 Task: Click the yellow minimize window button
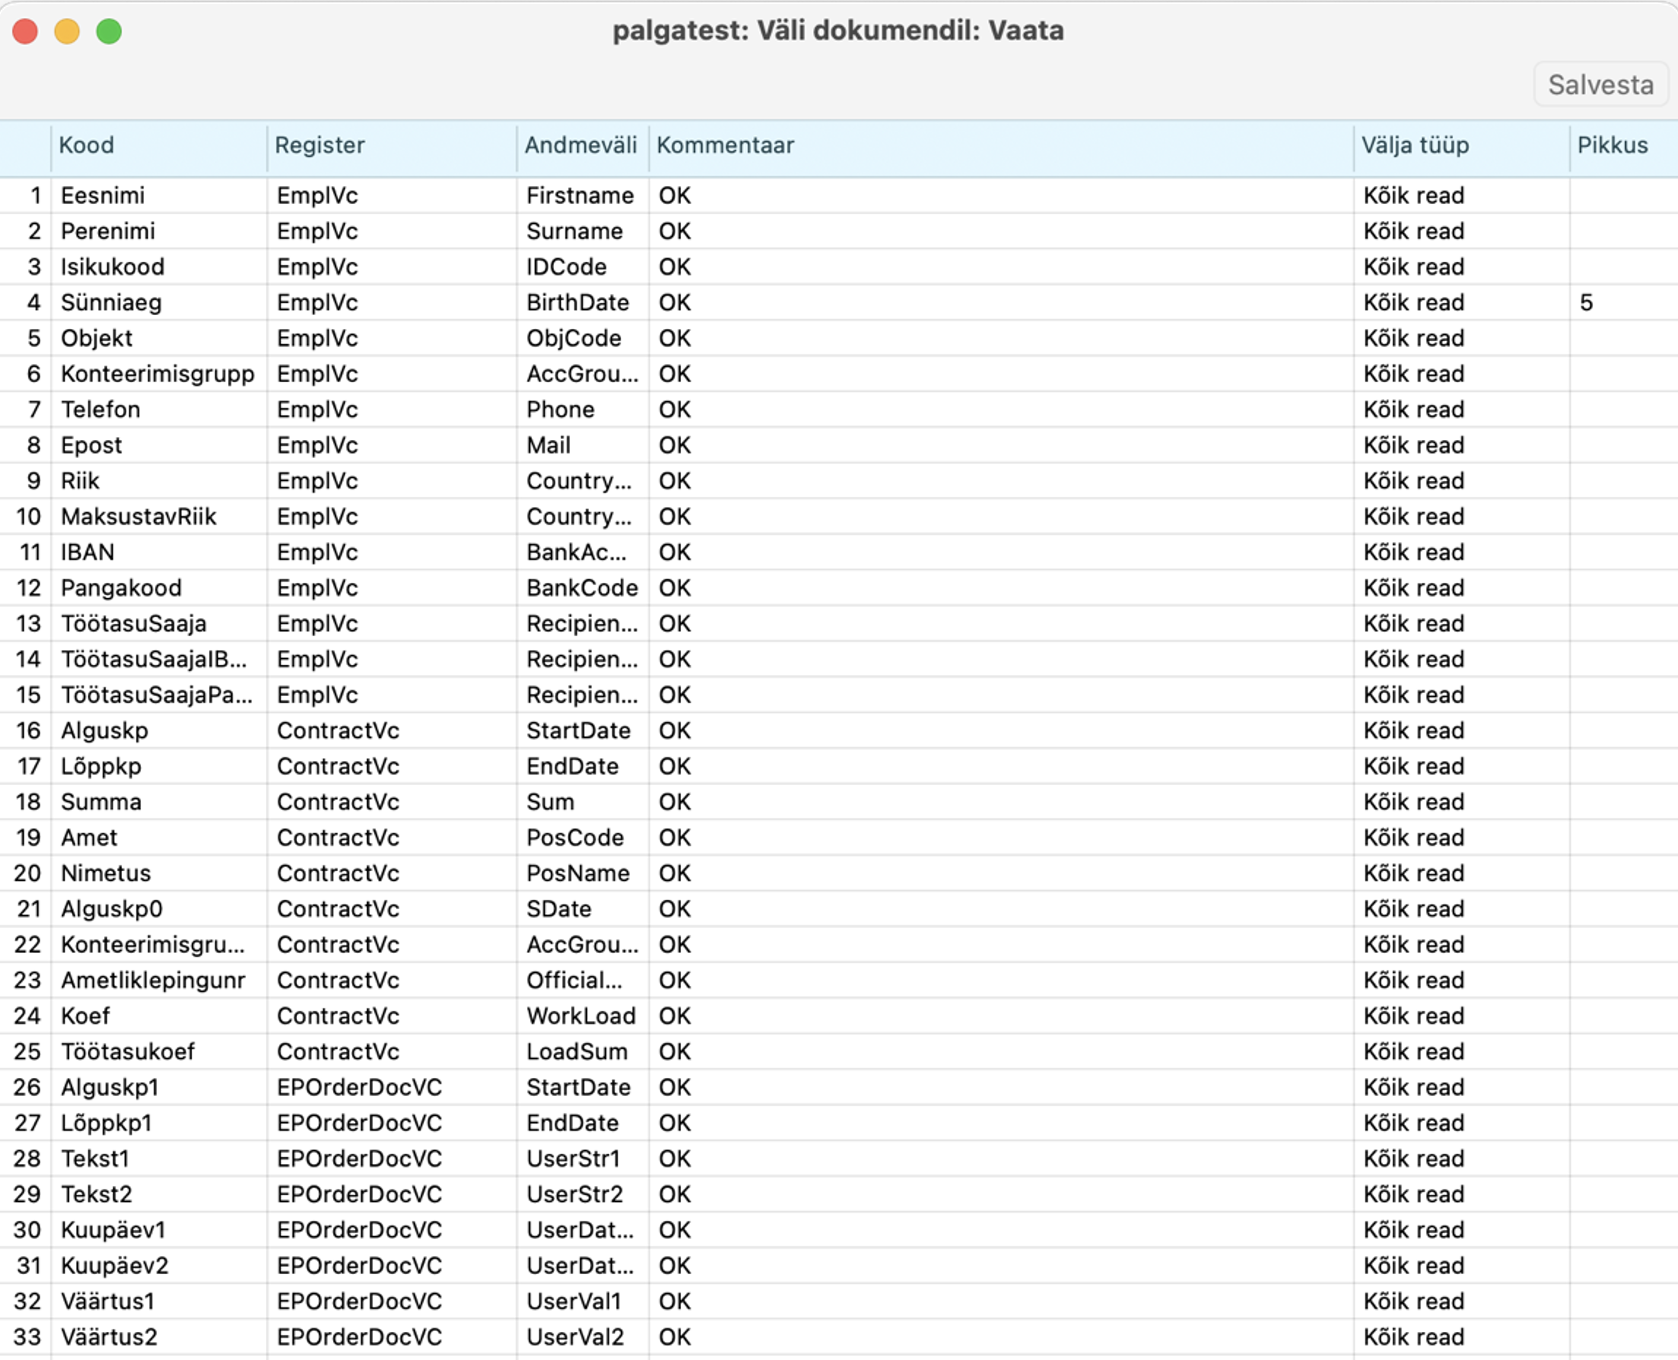pos(67,32)
